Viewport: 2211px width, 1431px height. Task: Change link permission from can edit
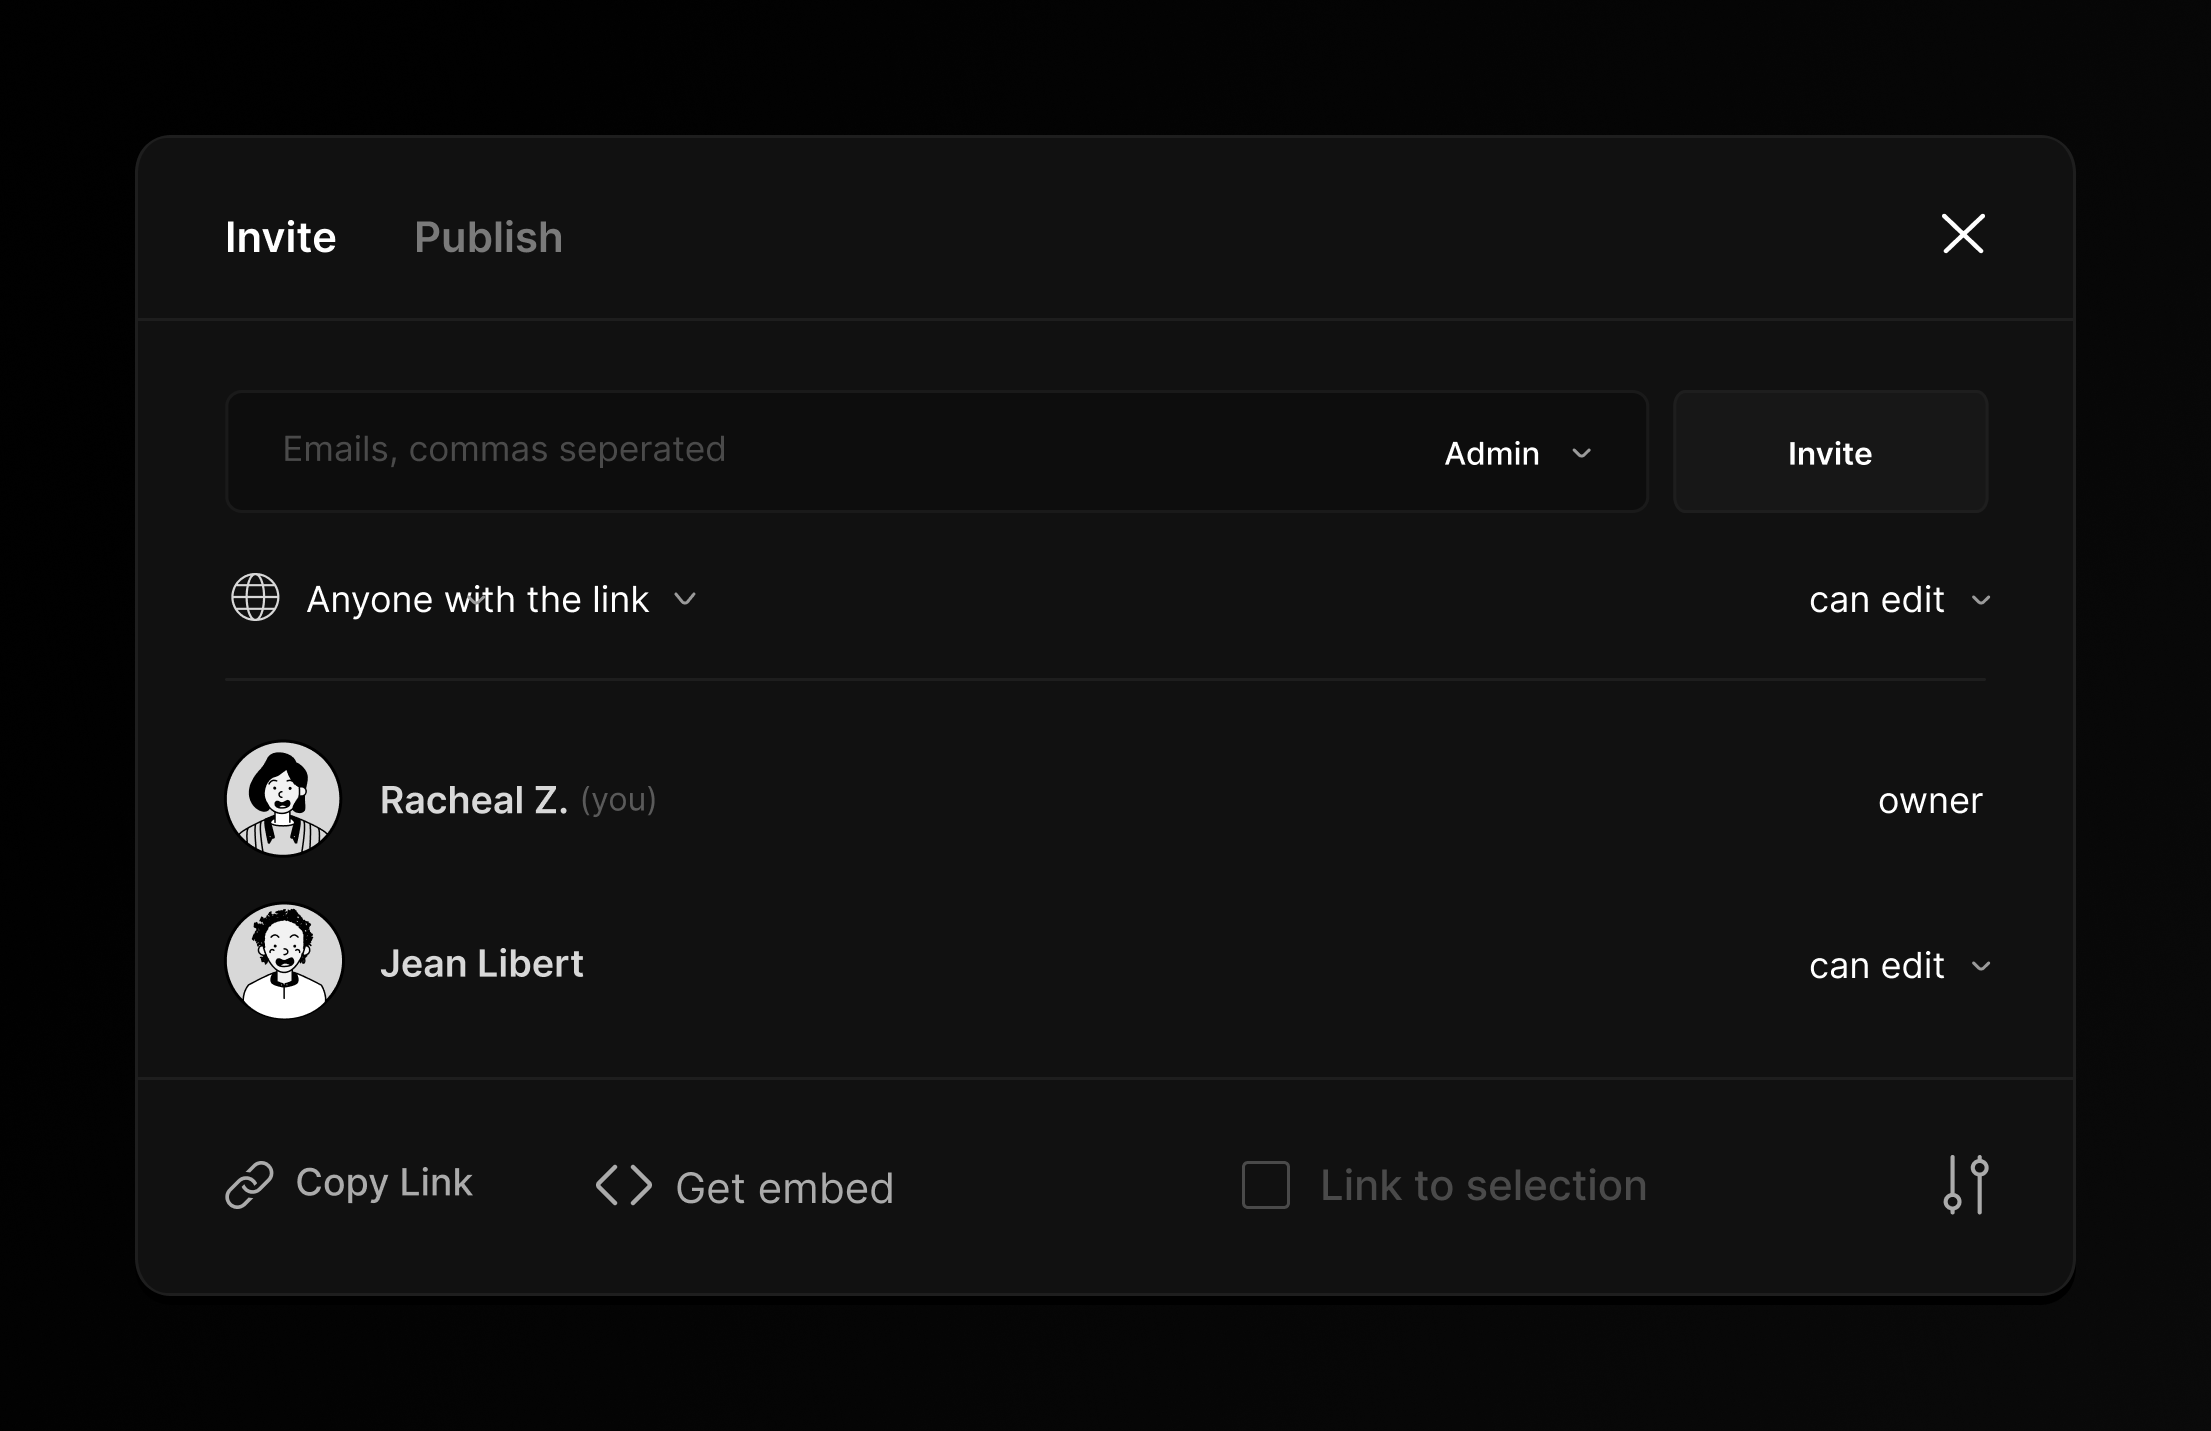click(1899, 599)
